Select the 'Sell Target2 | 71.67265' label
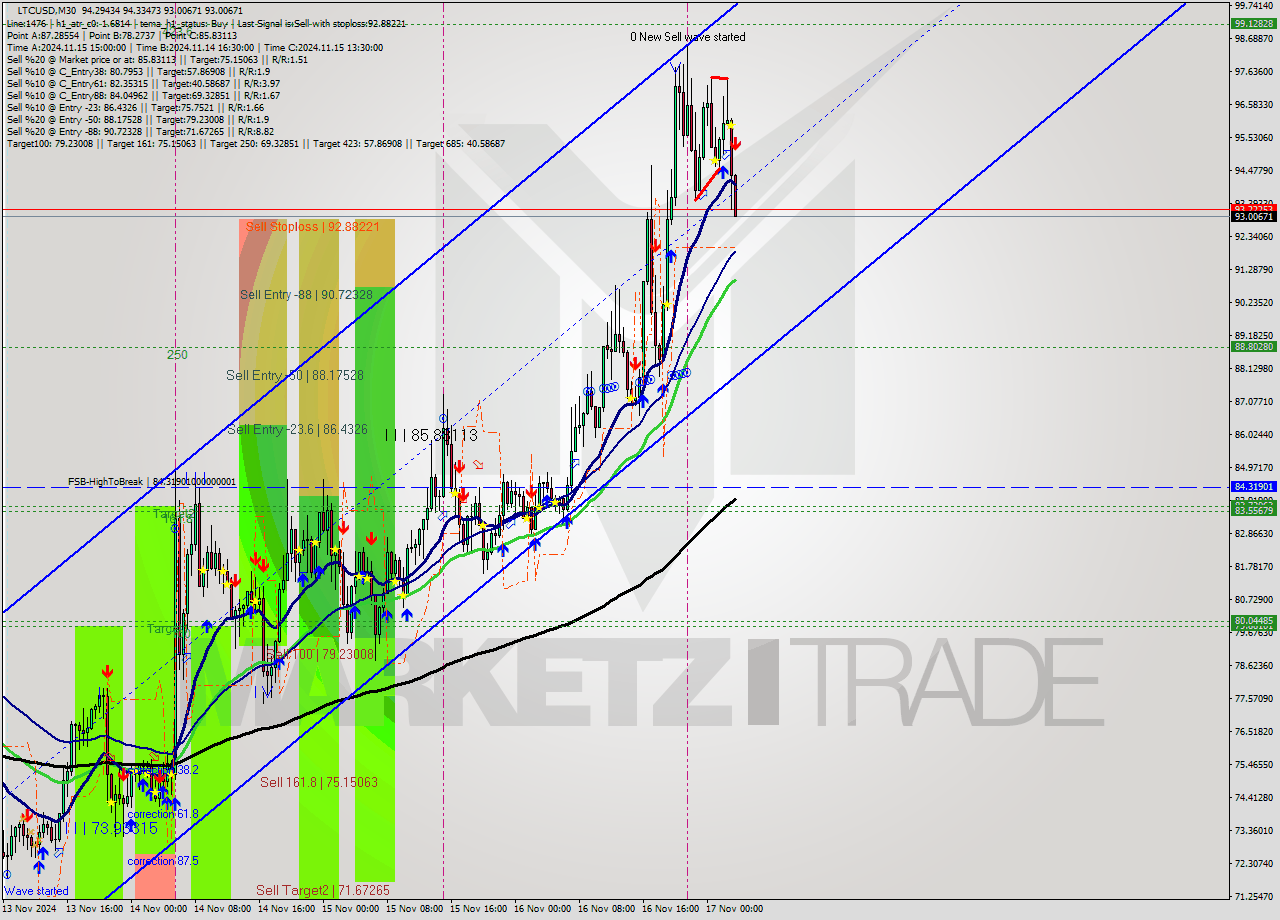This screenshot has width=1280, height=920. click(x=323, y=890)
